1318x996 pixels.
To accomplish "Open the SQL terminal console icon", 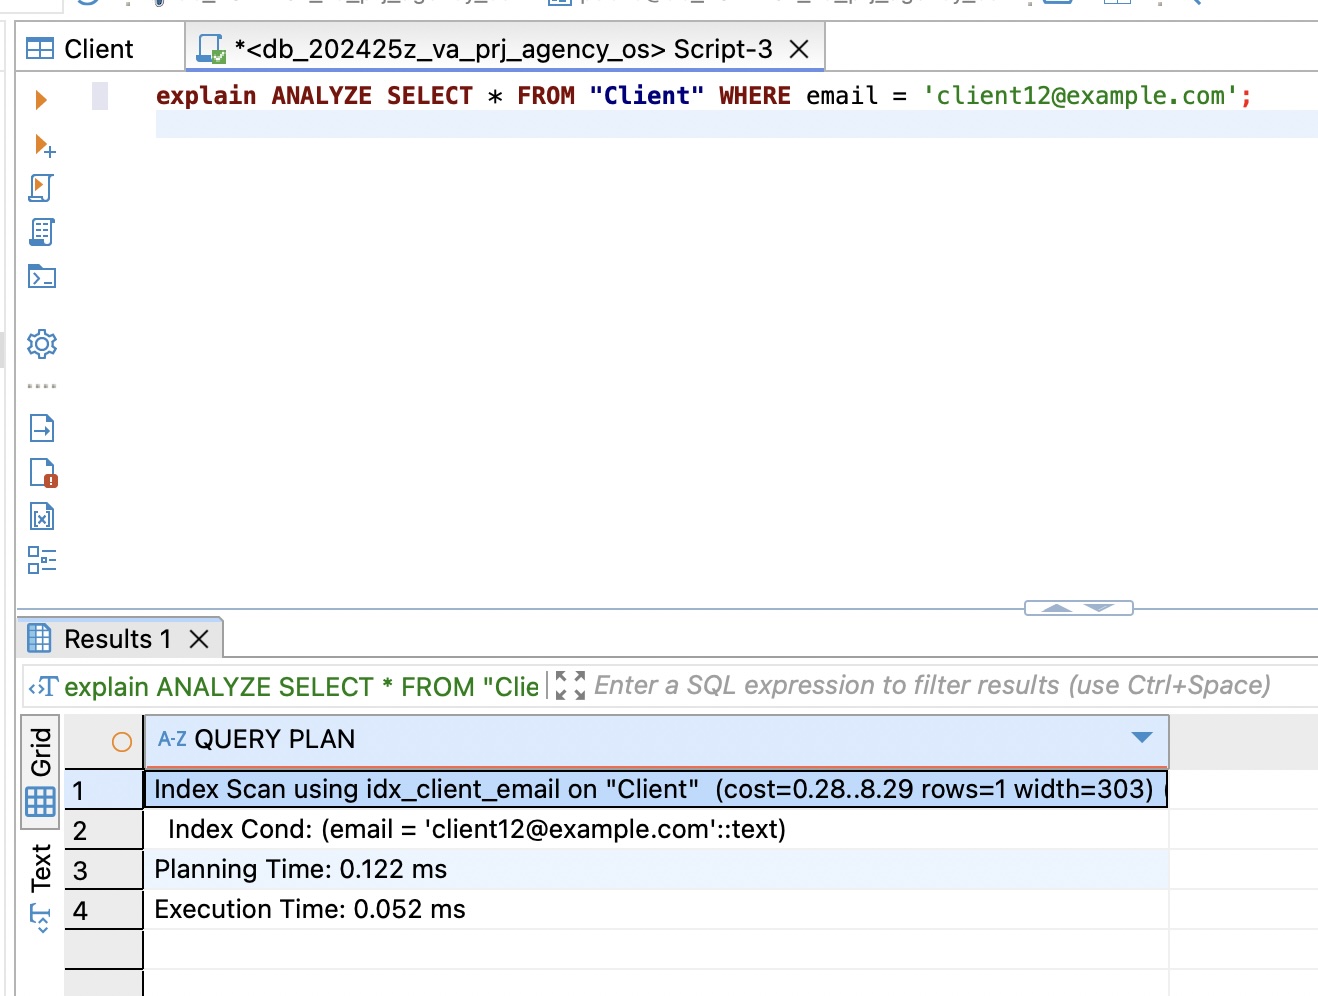I will (x=42, y=277).
